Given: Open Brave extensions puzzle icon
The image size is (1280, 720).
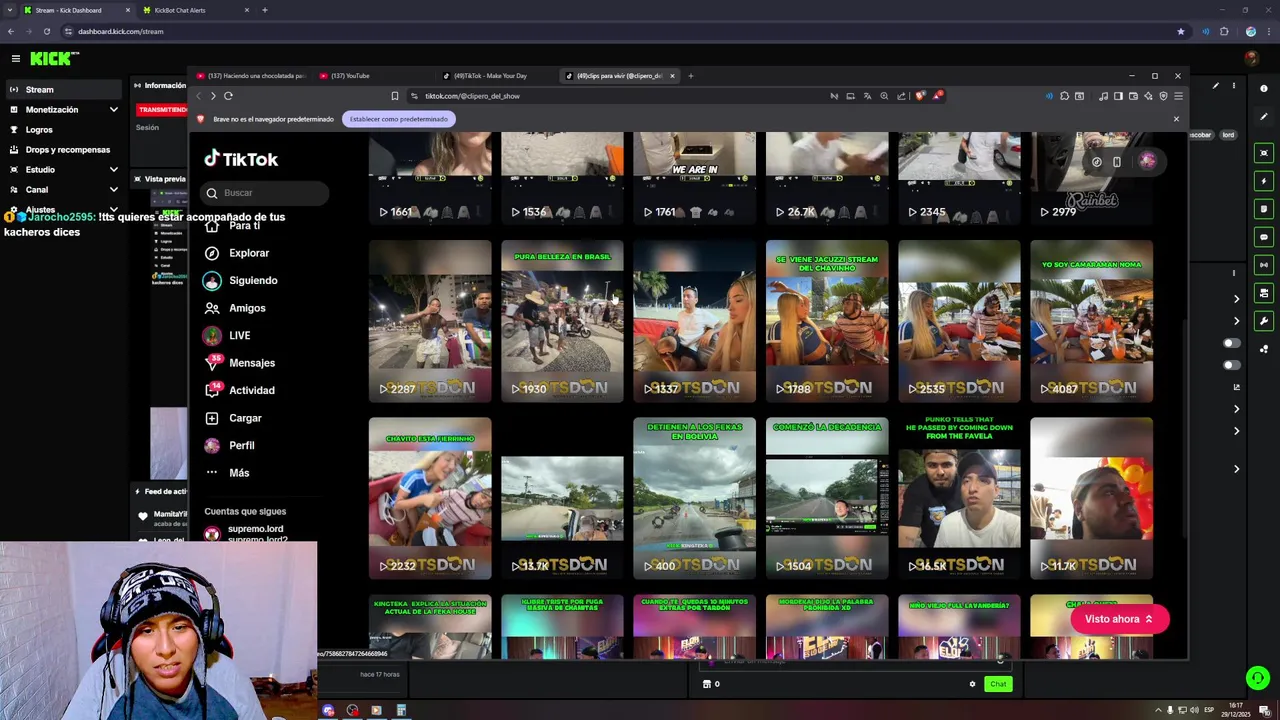Looking at the screenshot, I should click(1064, 96).
